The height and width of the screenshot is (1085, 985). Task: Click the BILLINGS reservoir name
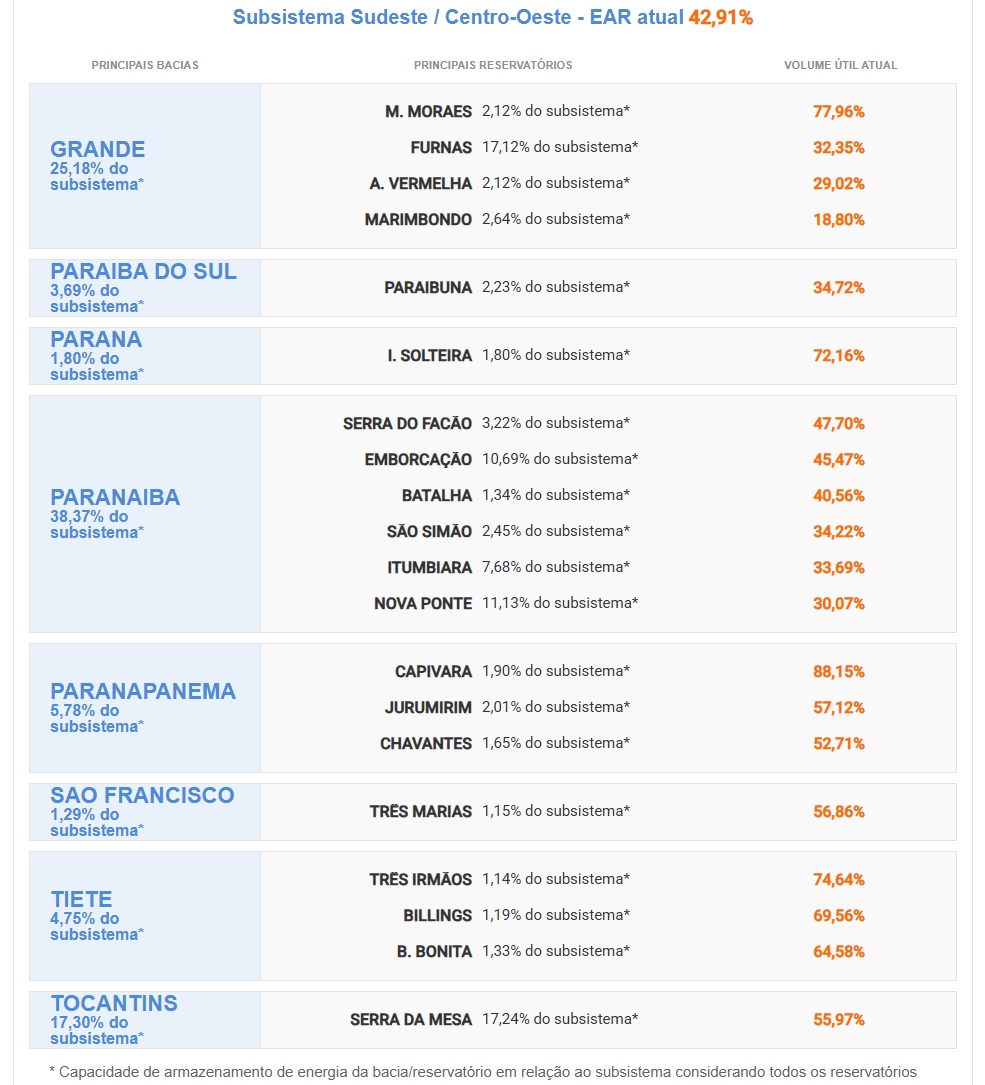438,916
